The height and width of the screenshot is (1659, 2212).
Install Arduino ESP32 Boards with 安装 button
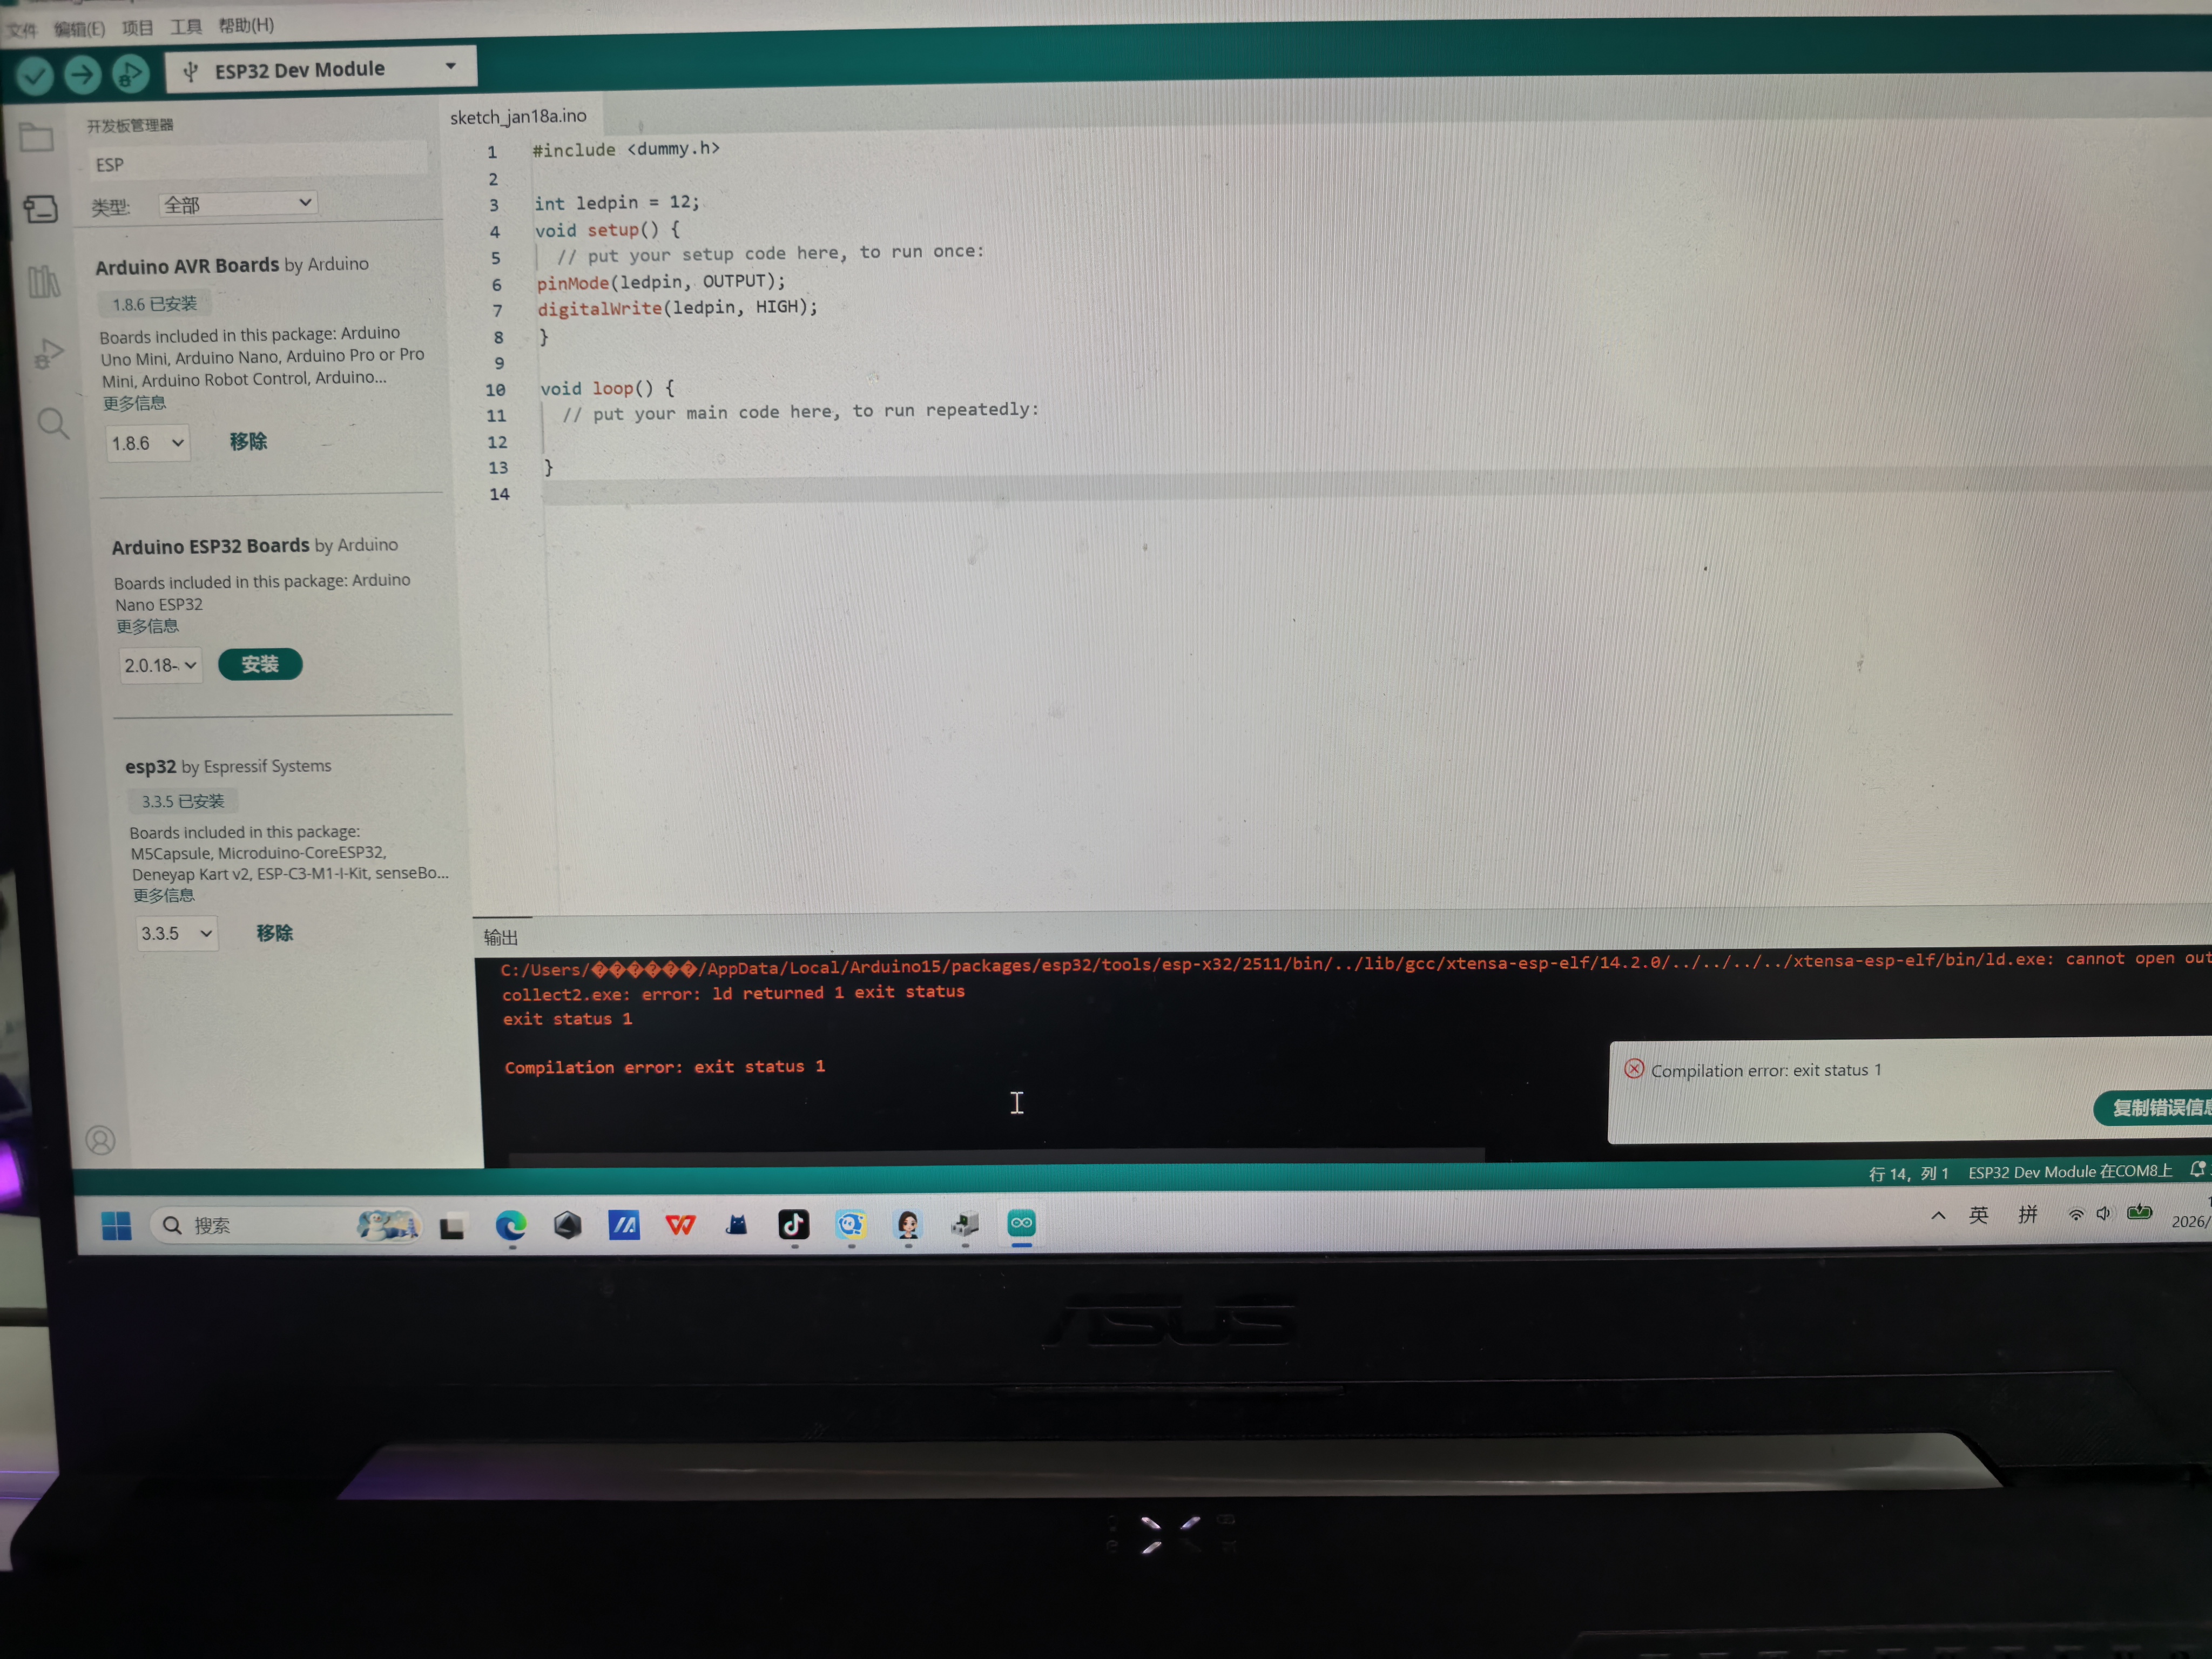pyautogui.click(x=260, y=663)
